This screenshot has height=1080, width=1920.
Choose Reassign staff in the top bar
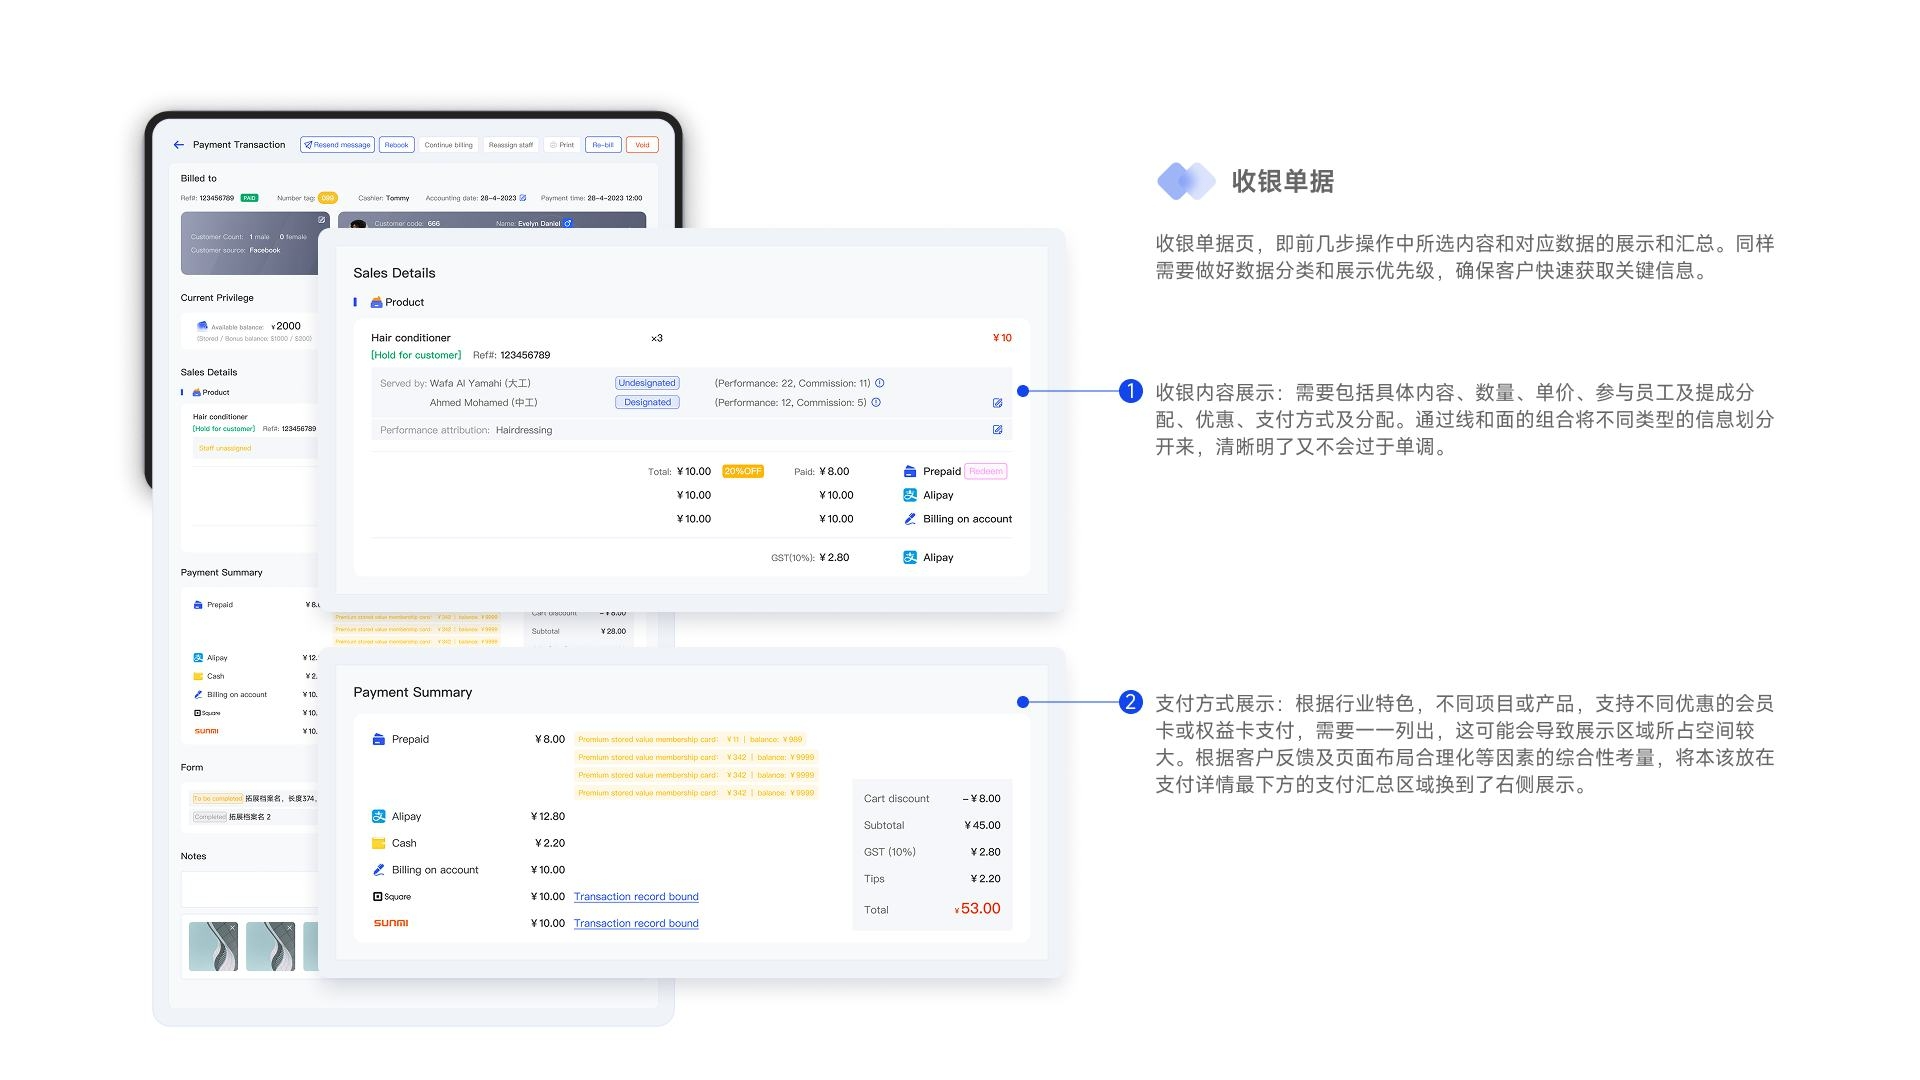[510, 145]
